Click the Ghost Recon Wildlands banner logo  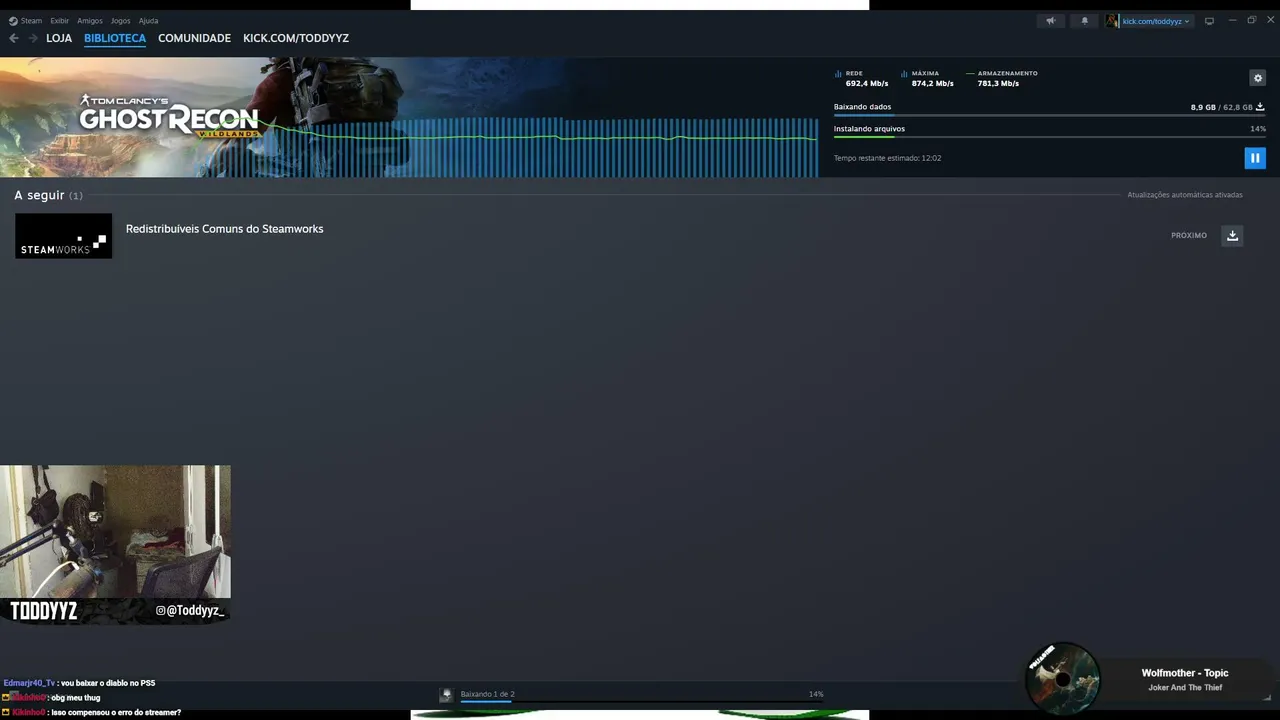click(169, 116)
